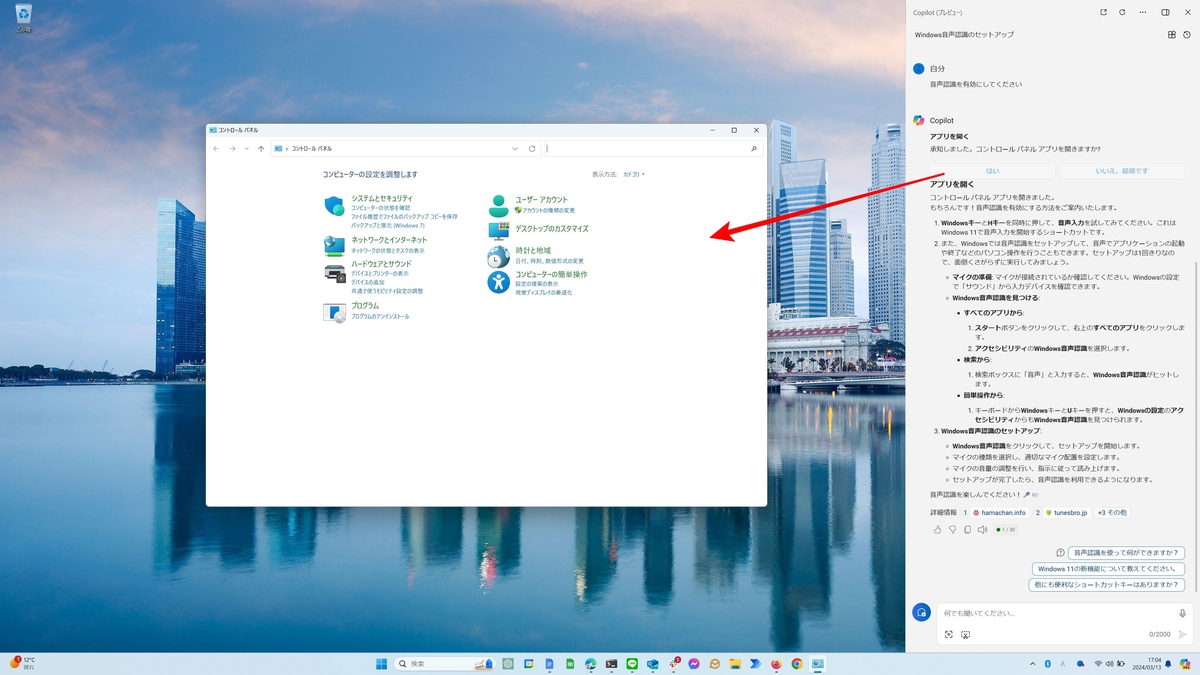Open recent locations dropdown in Control Panel
This screenshot has height=675, width=1200.
(x=246, y=148)
